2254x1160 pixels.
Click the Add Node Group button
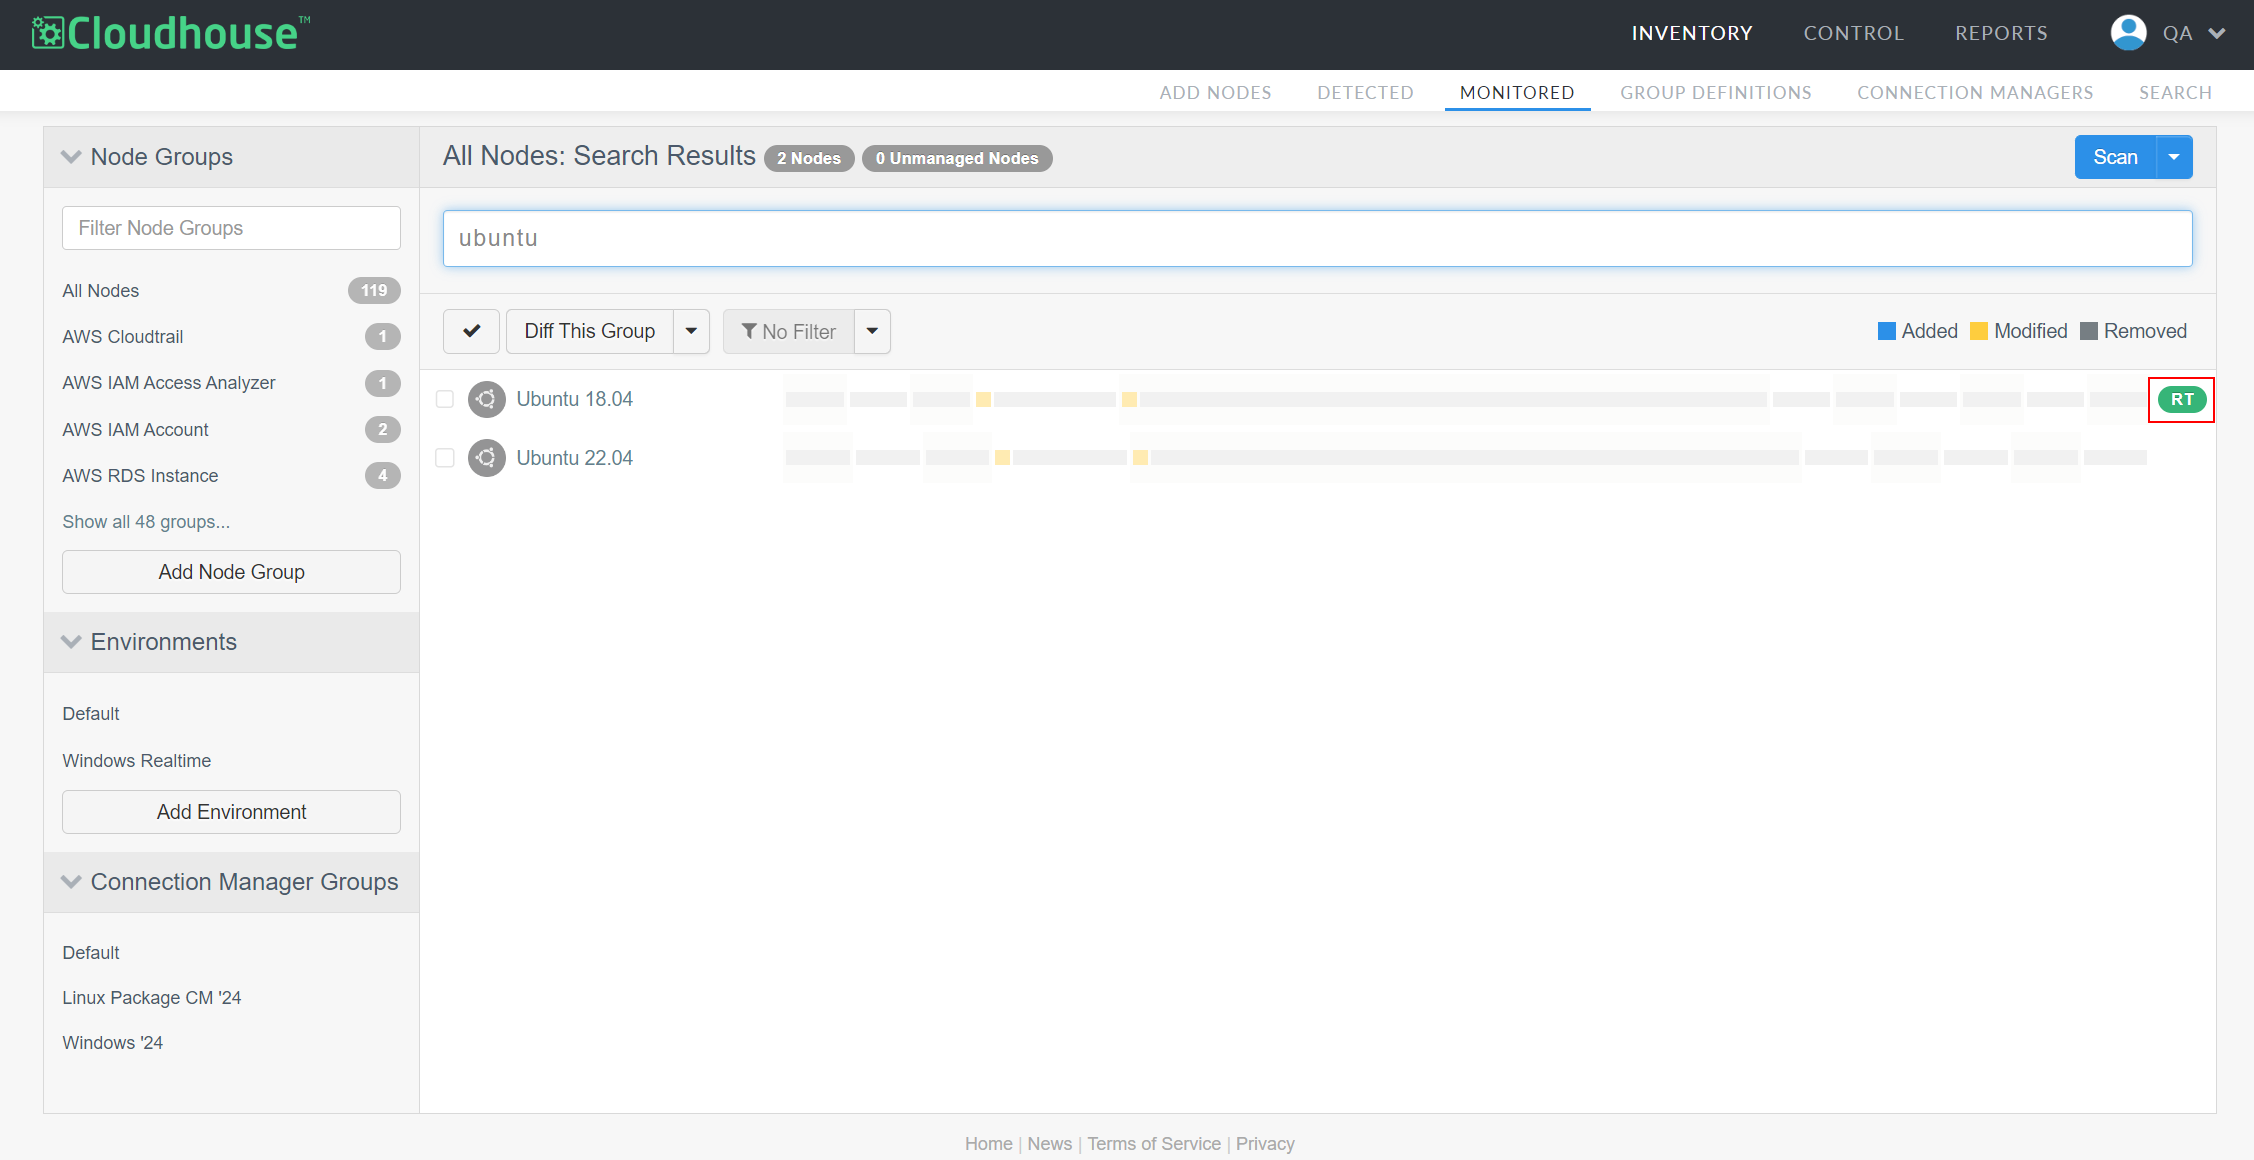click(x=231, y=572)
